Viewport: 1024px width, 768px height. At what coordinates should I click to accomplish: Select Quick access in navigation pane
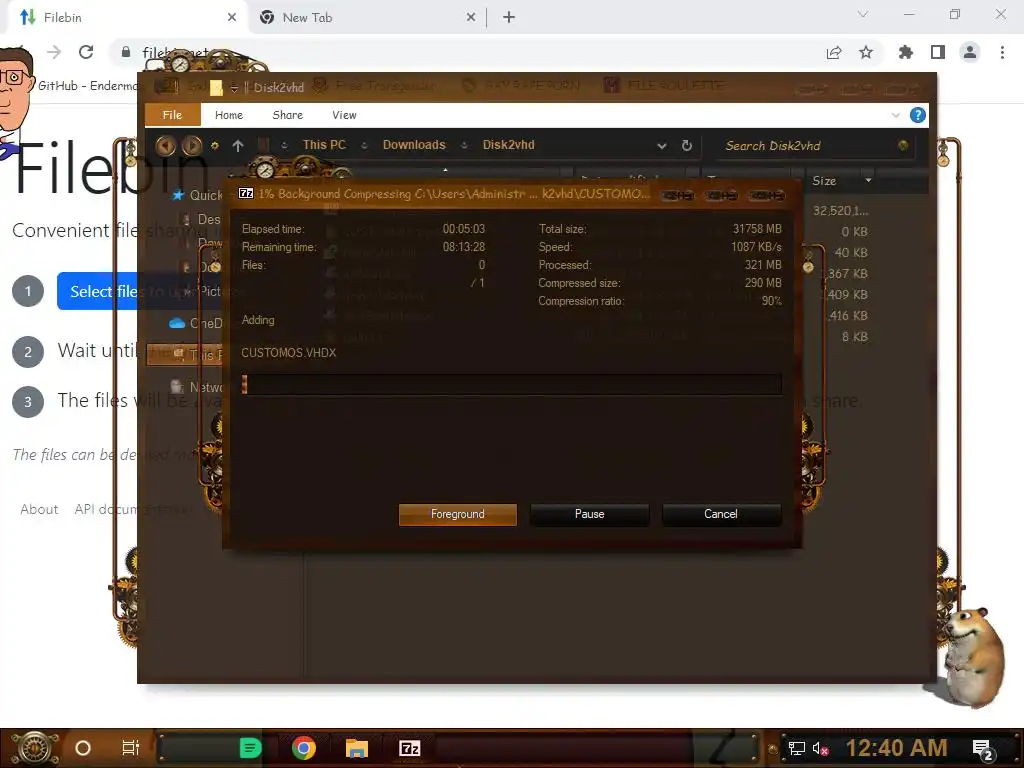tap(199, 195)
